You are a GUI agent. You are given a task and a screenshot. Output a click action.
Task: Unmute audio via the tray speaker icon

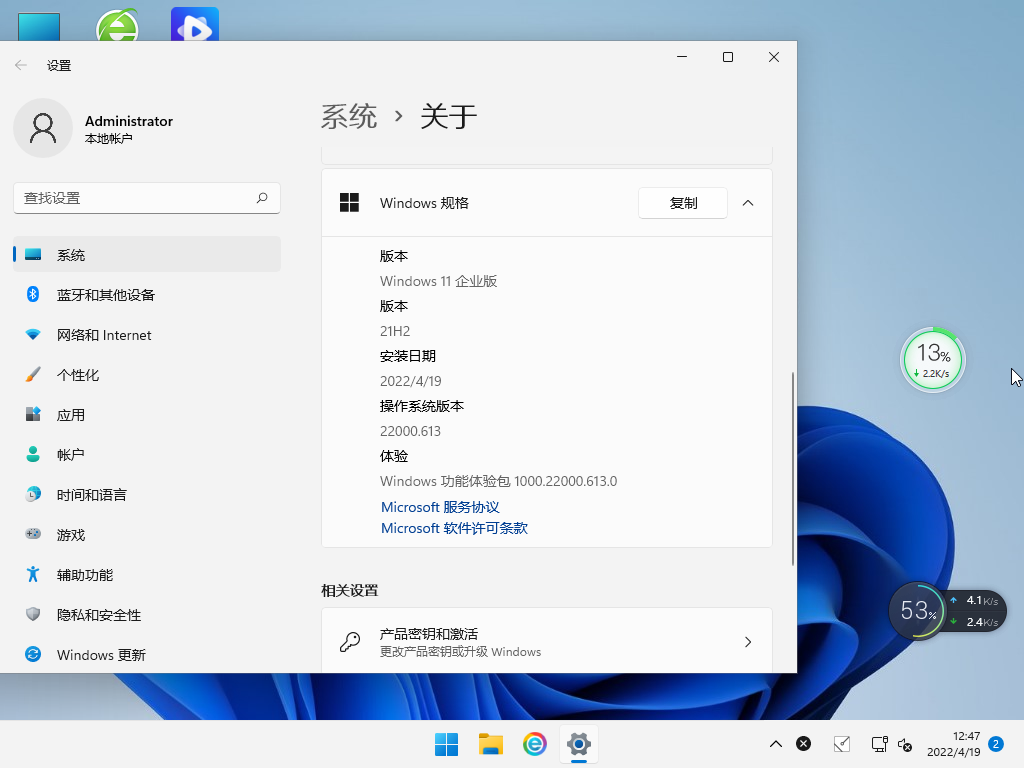(905, 744)
